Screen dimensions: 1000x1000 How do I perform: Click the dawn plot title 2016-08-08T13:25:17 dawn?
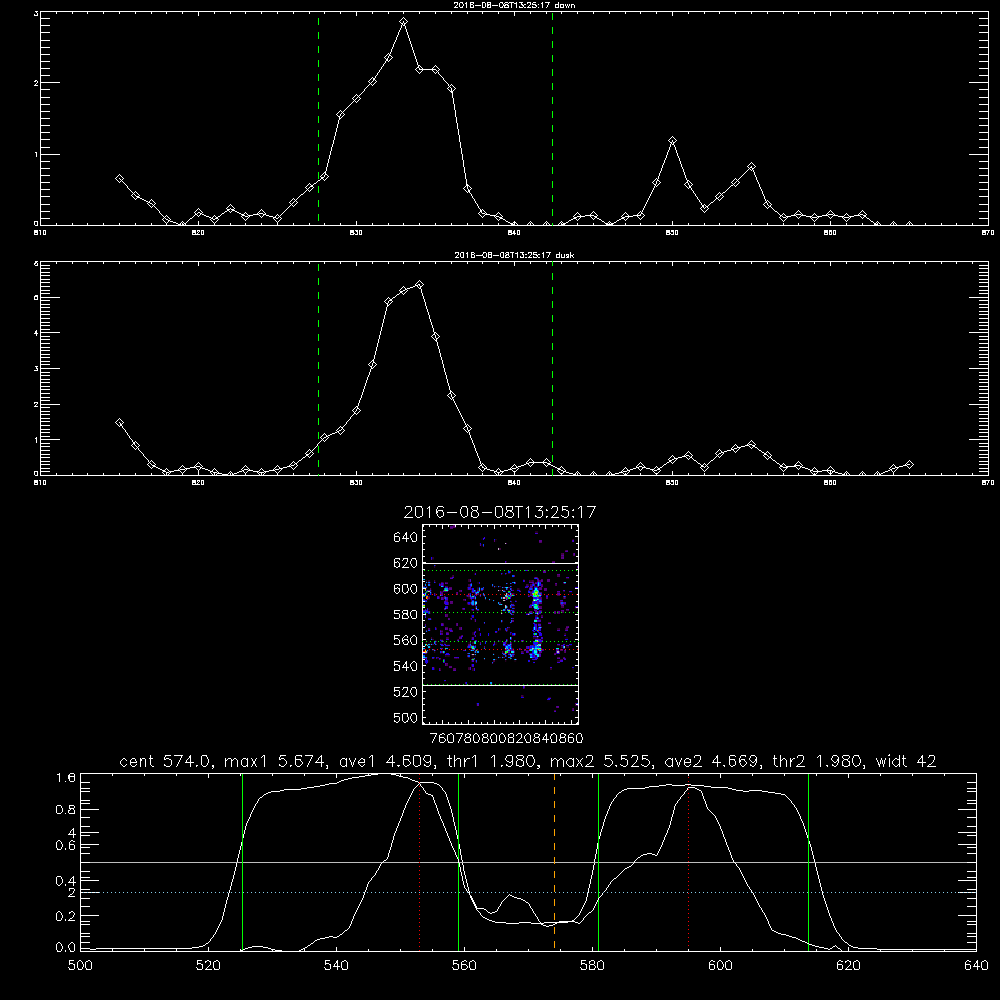(514, 5)
